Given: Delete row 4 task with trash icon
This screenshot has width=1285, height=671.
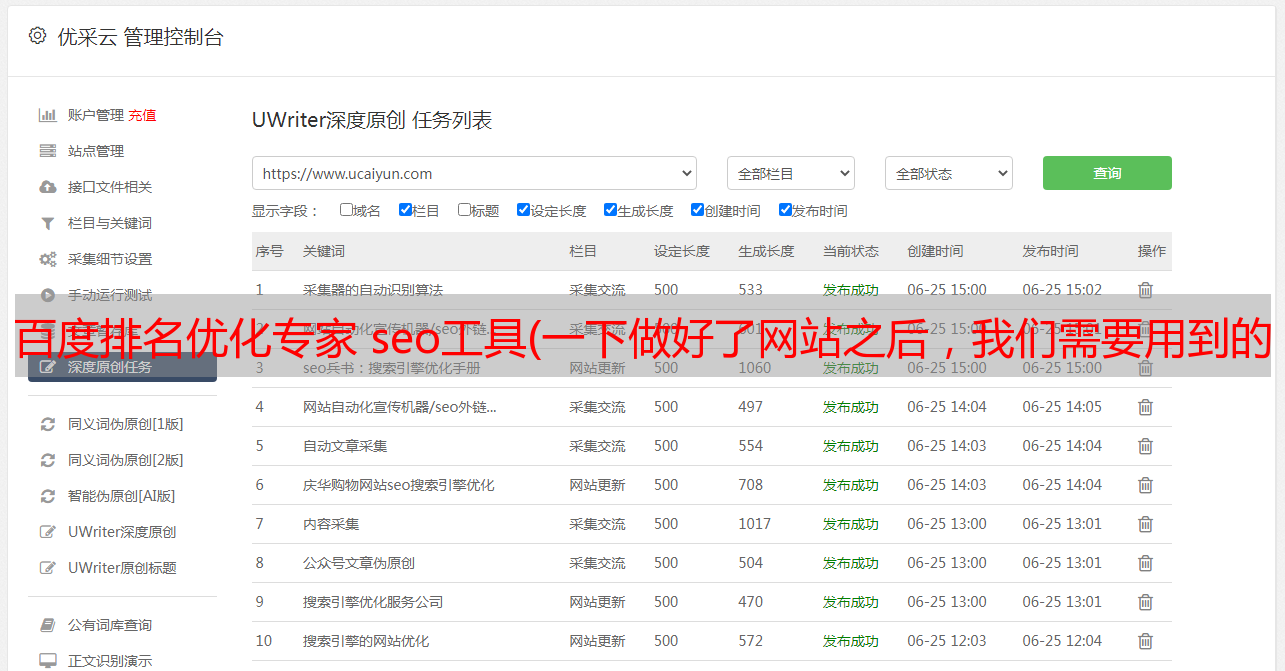Looking at the screenshot, I should 1146,407.
